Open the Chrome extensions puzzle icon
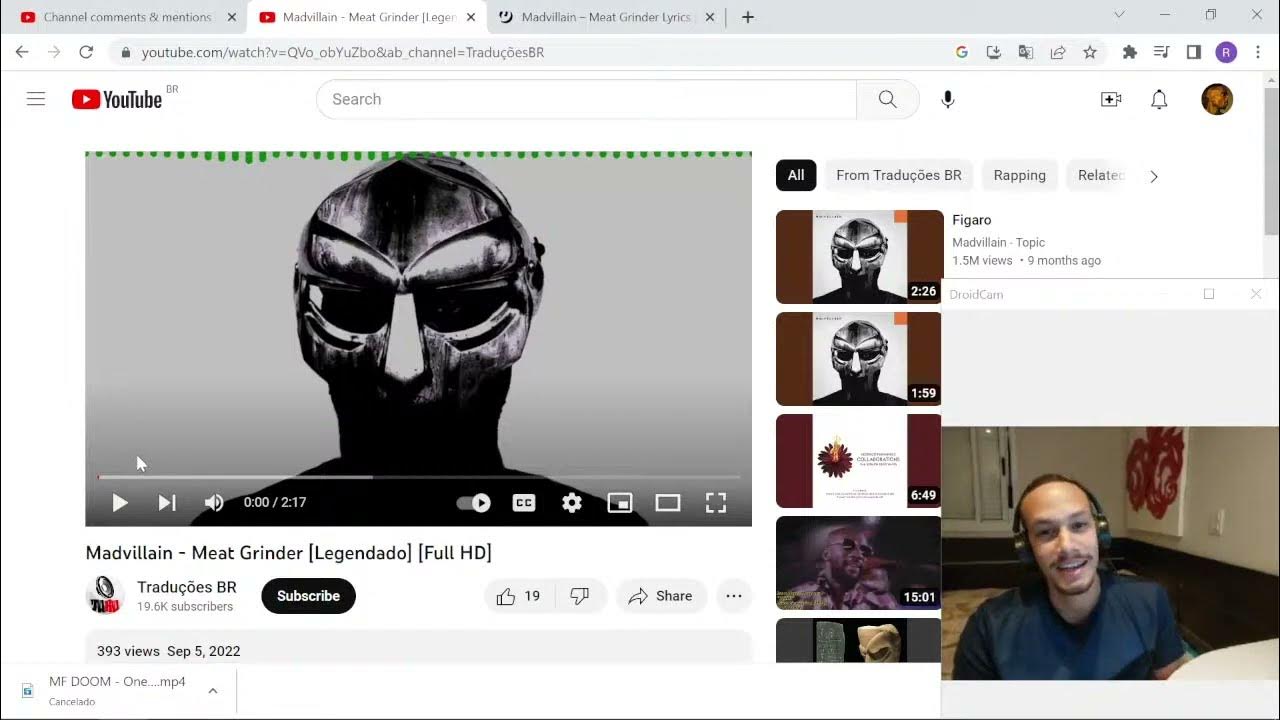Viewport: 1280px width, 720px height. coord(1130,52)
